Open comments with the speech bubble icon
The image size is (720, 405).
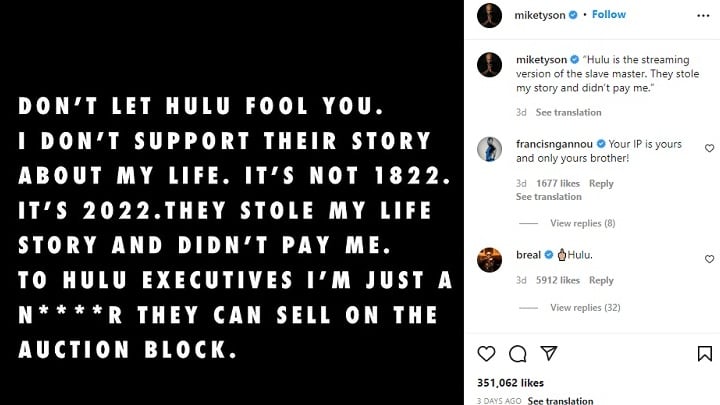pos(517,354)
